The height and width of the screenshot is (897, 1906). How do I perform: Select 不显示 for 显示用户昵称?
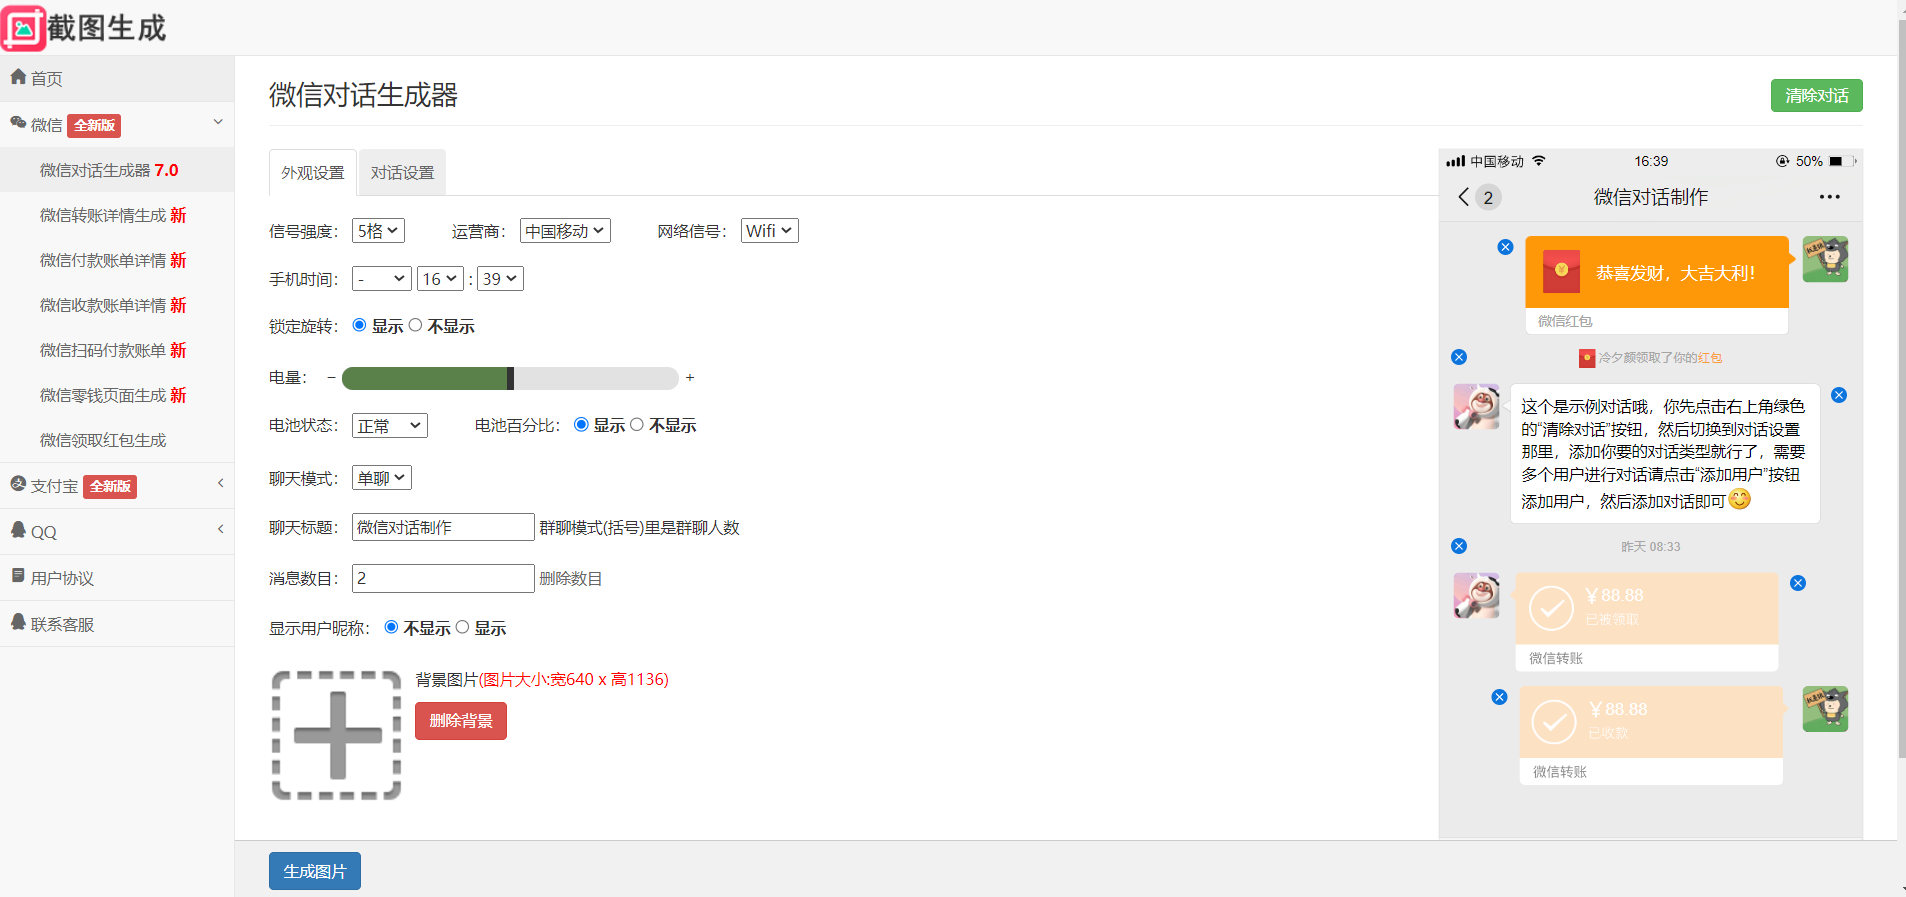[391, 627]
